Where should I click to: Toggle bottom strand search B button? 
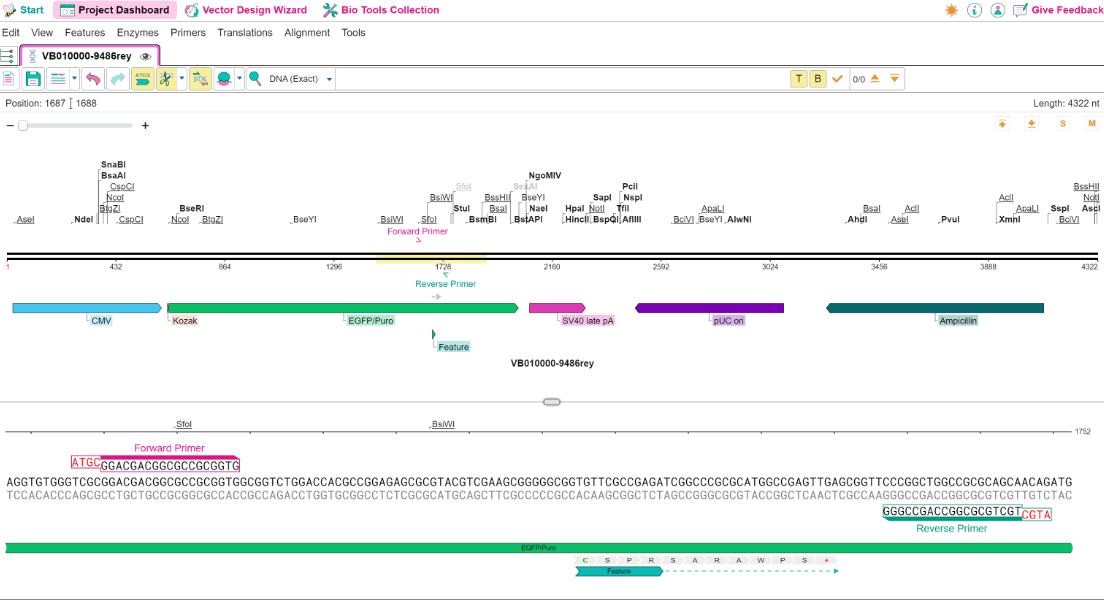click(817, 79)
